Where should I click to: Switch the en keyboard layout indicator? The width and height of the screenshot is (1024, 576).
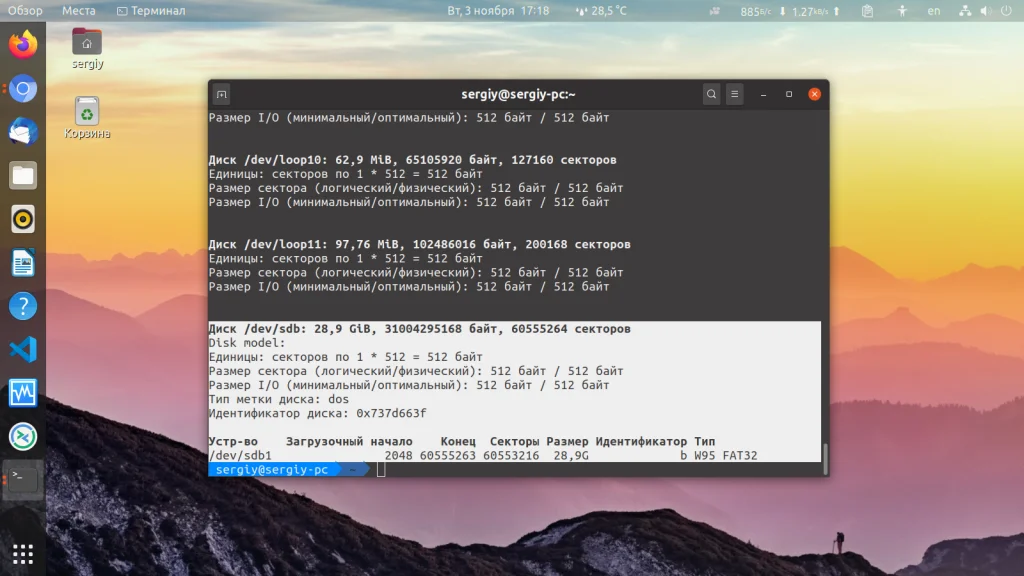click(x=934, y=10)
